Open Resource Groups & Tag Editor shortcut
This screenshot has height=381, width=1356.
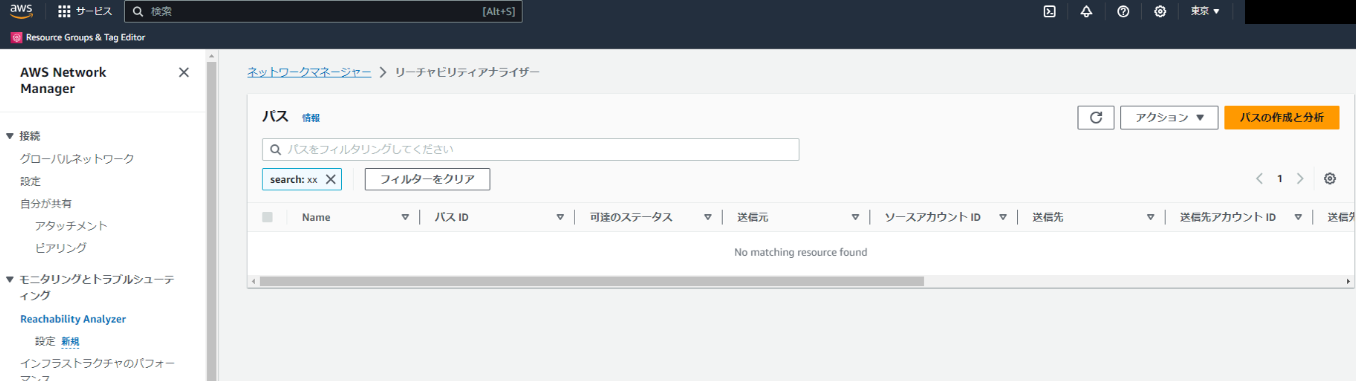(78, 37)
